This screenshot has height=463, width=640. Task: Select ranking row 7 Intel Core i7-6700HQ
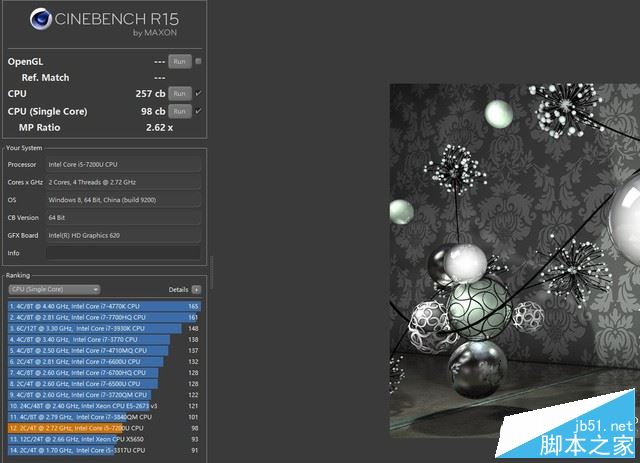click(104, 373)
